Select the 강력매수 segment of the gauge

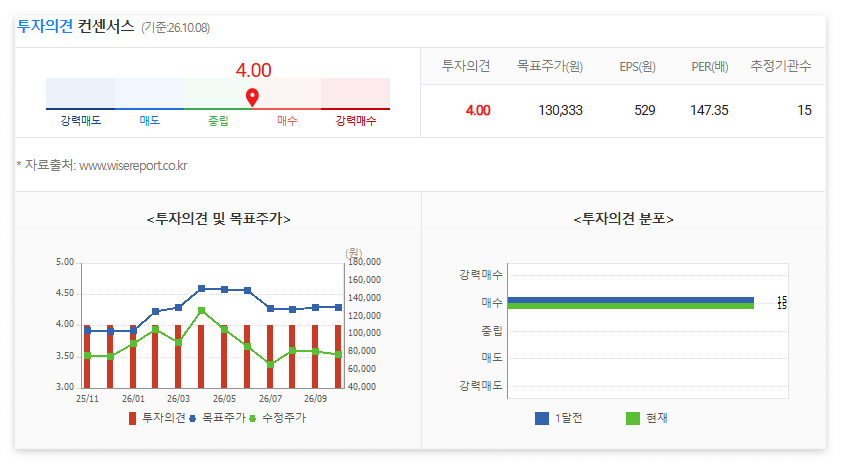tap(355, 94)
